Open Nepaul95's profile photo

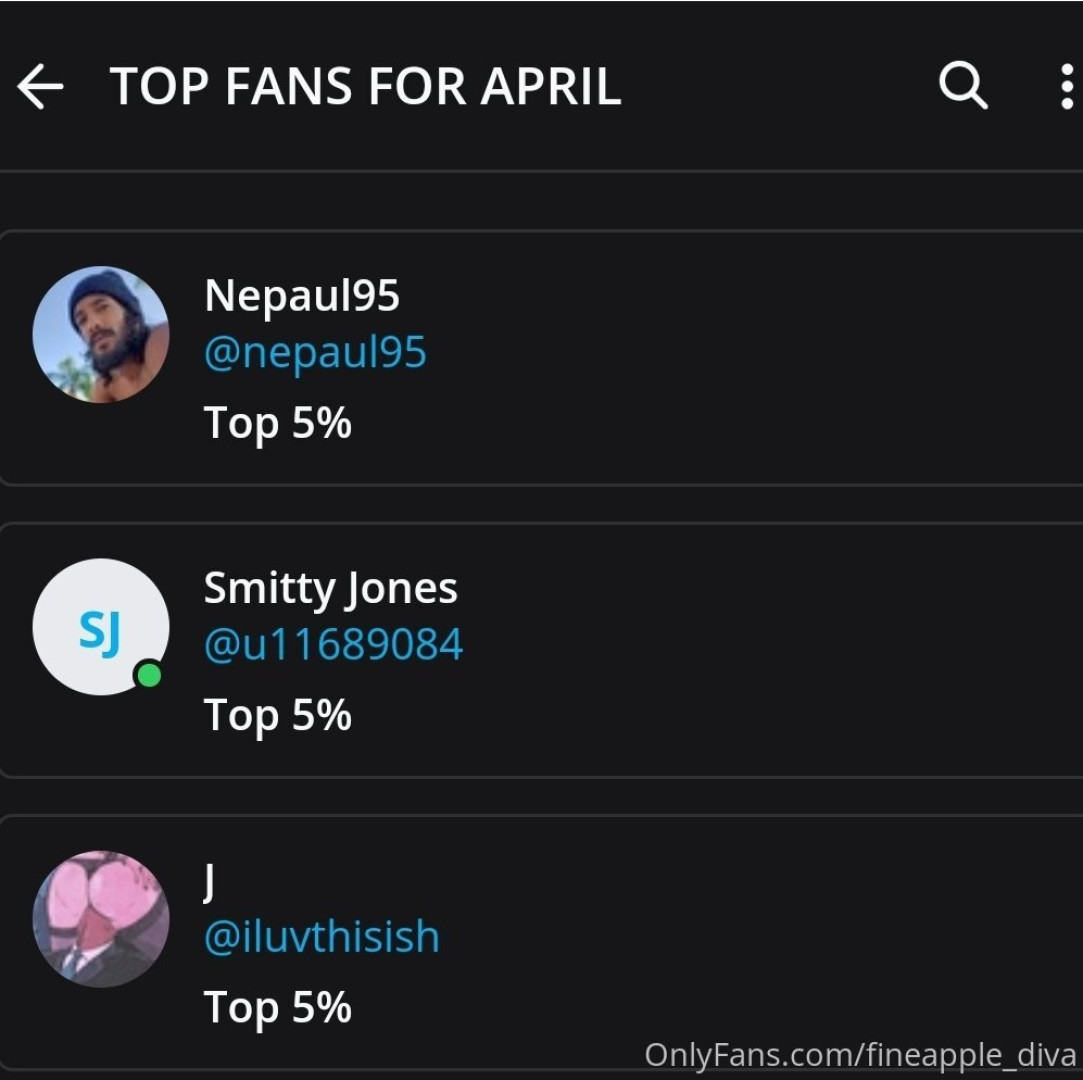tap(100, 334)
